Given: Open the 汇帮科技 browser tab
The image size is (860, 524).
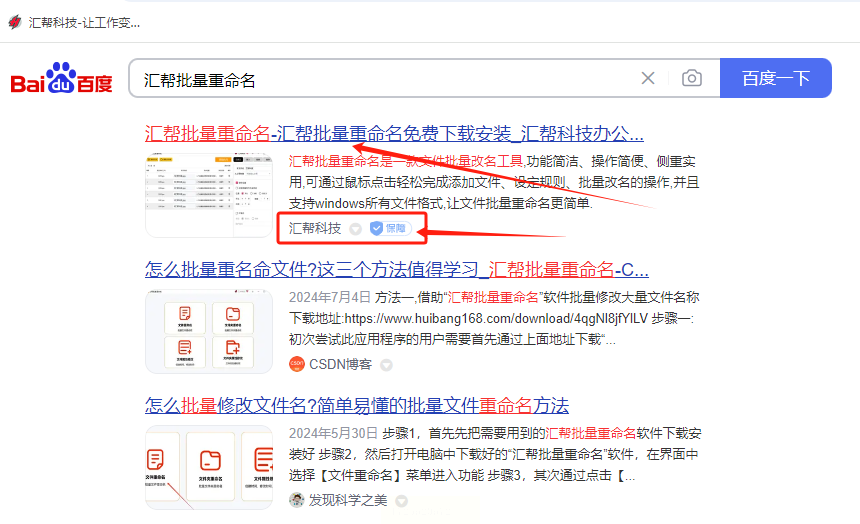Looking at the screenshot, I should click(x=75, y=22).
